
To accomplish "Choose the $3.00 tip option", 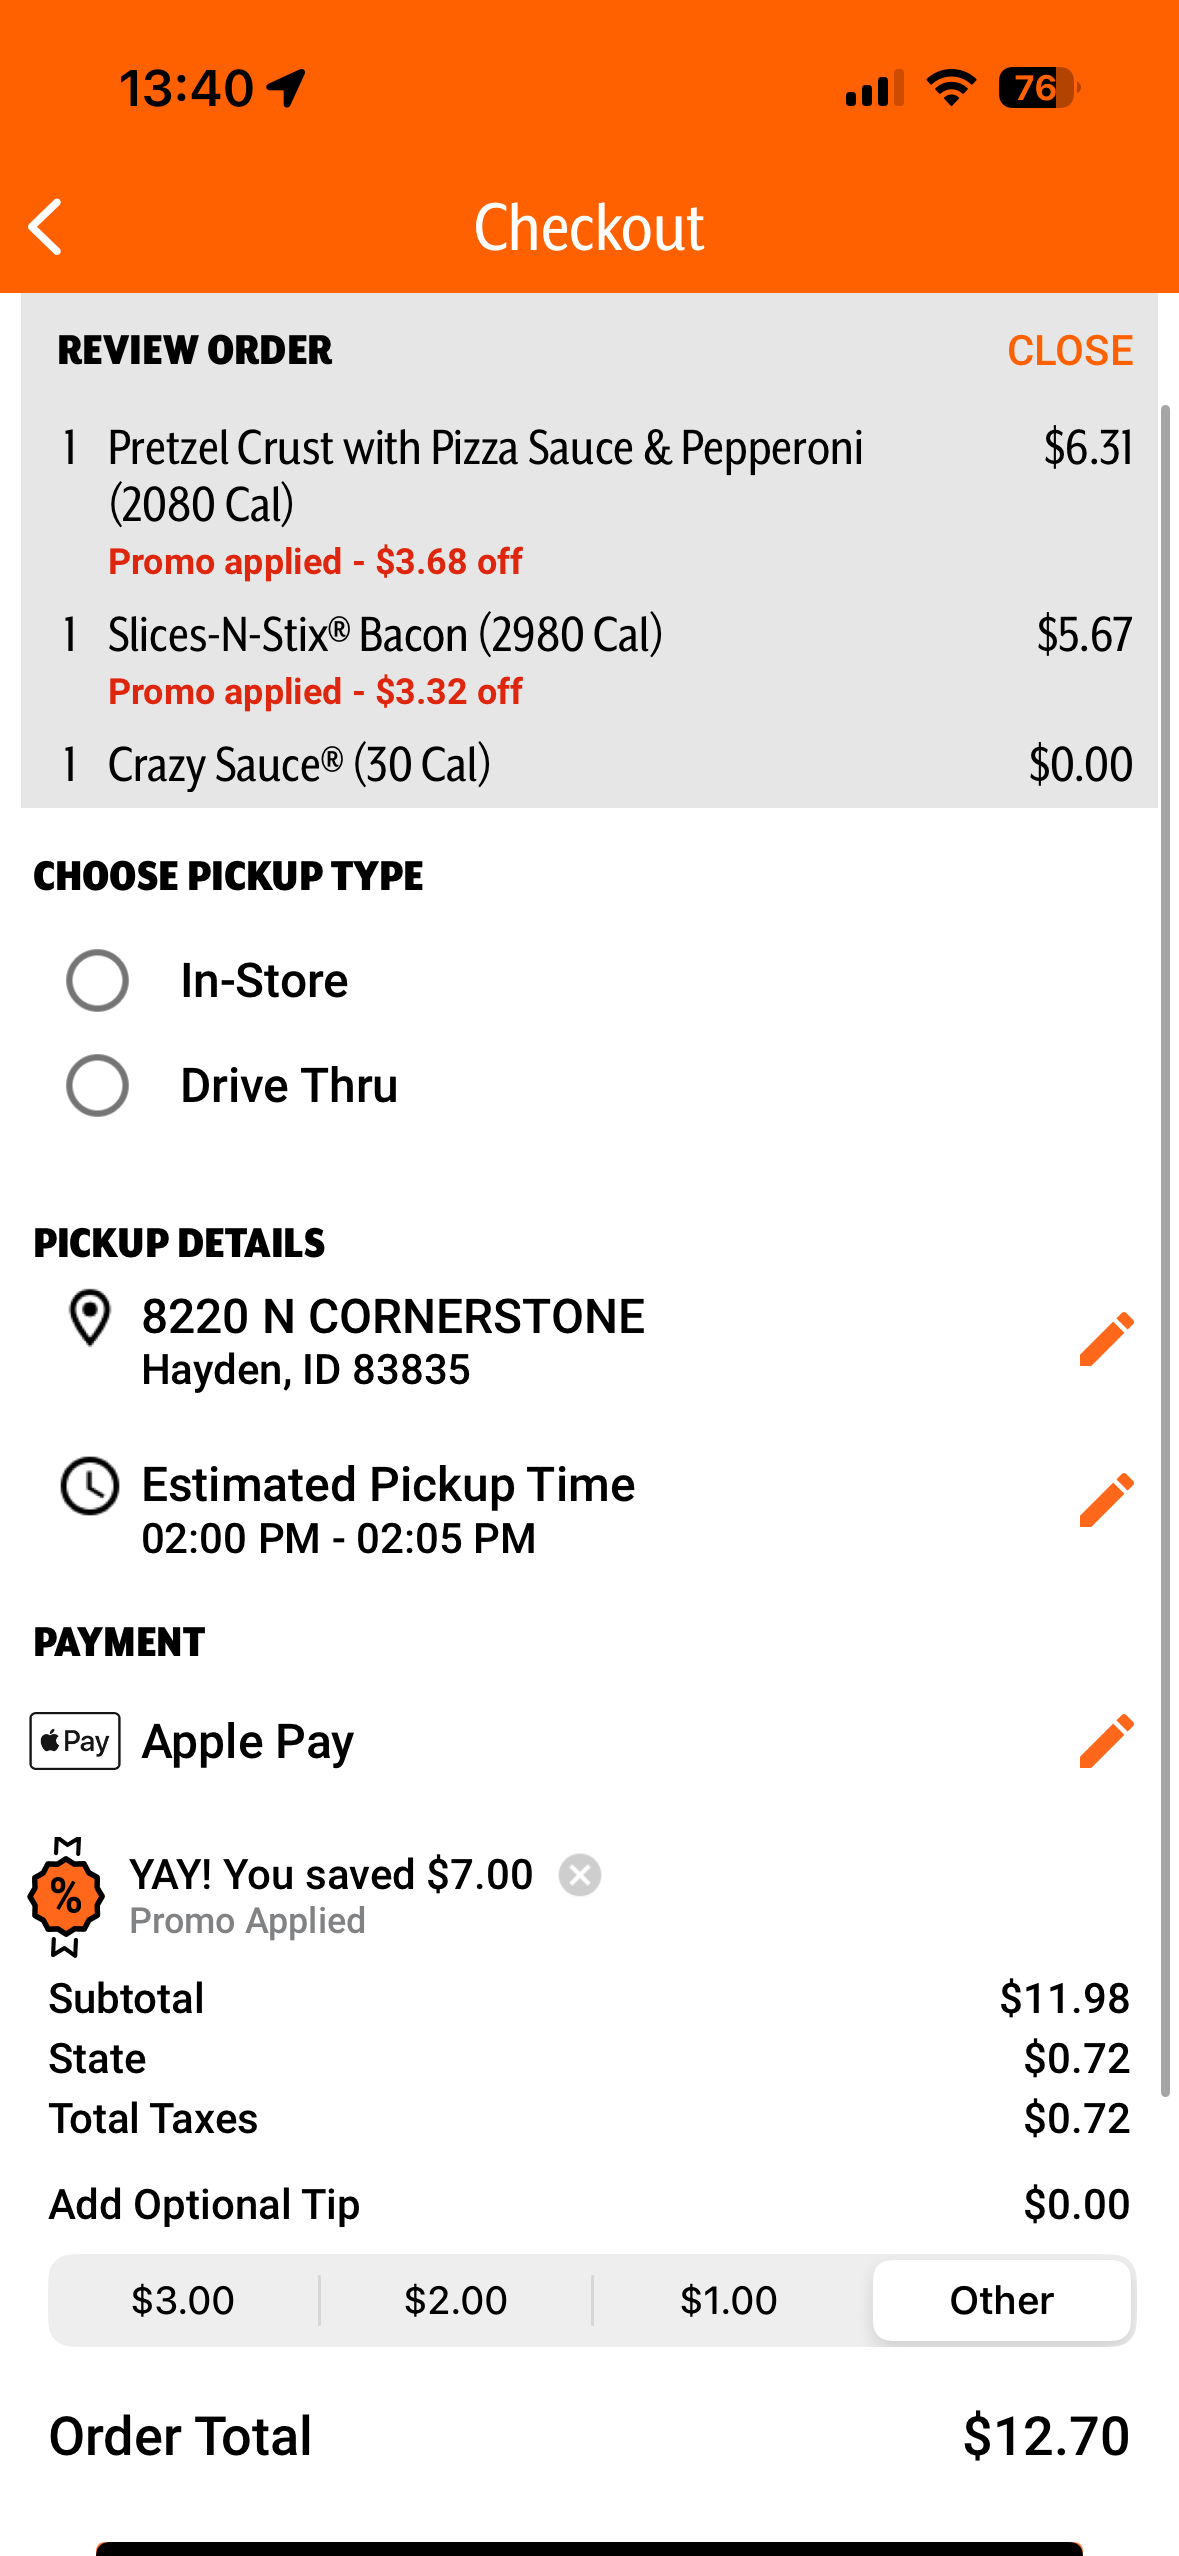I will click(x=183, y=2300).
